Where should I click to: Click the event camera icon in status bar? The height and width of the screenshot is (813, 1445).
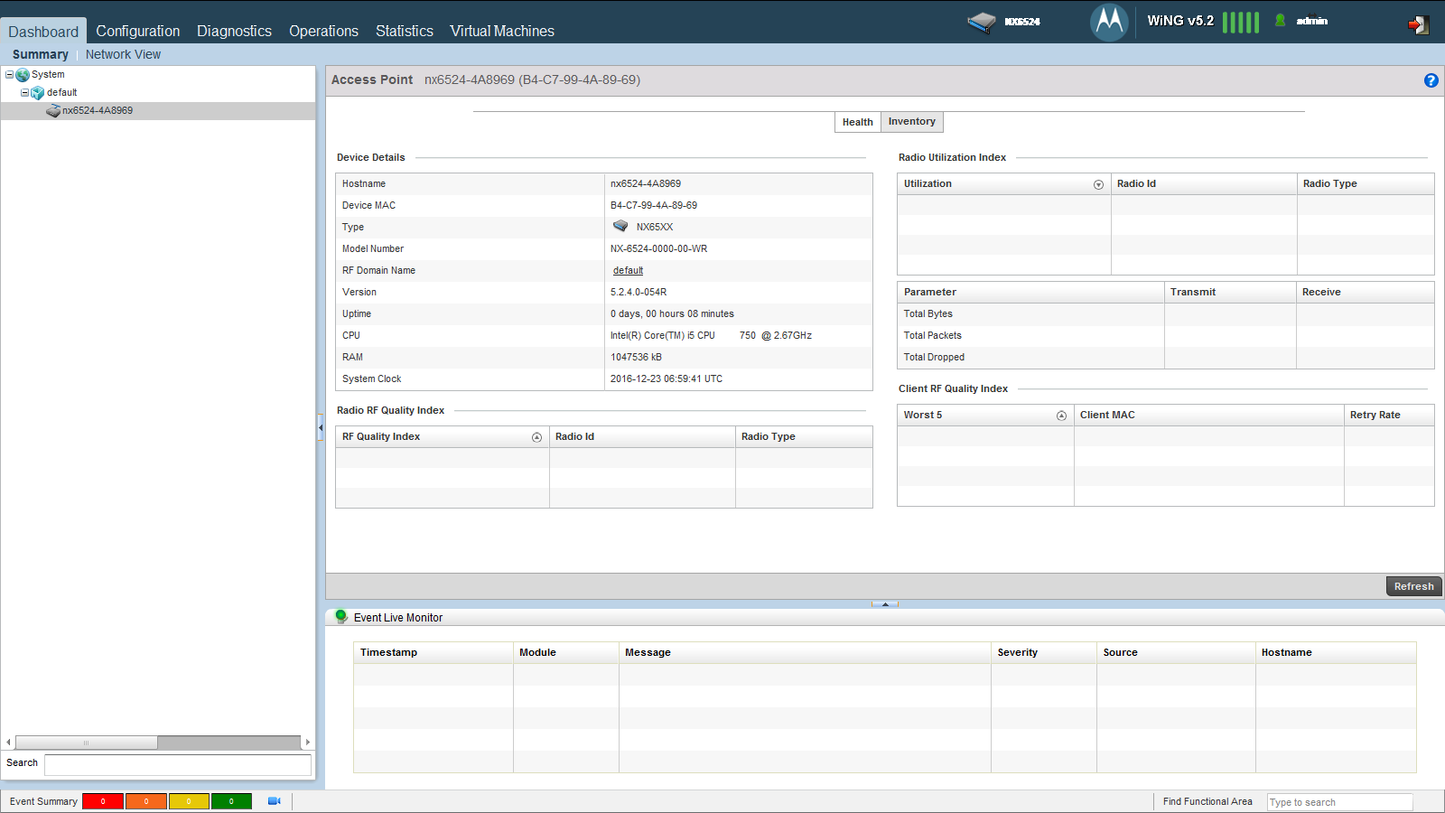(x=274, y=801)
